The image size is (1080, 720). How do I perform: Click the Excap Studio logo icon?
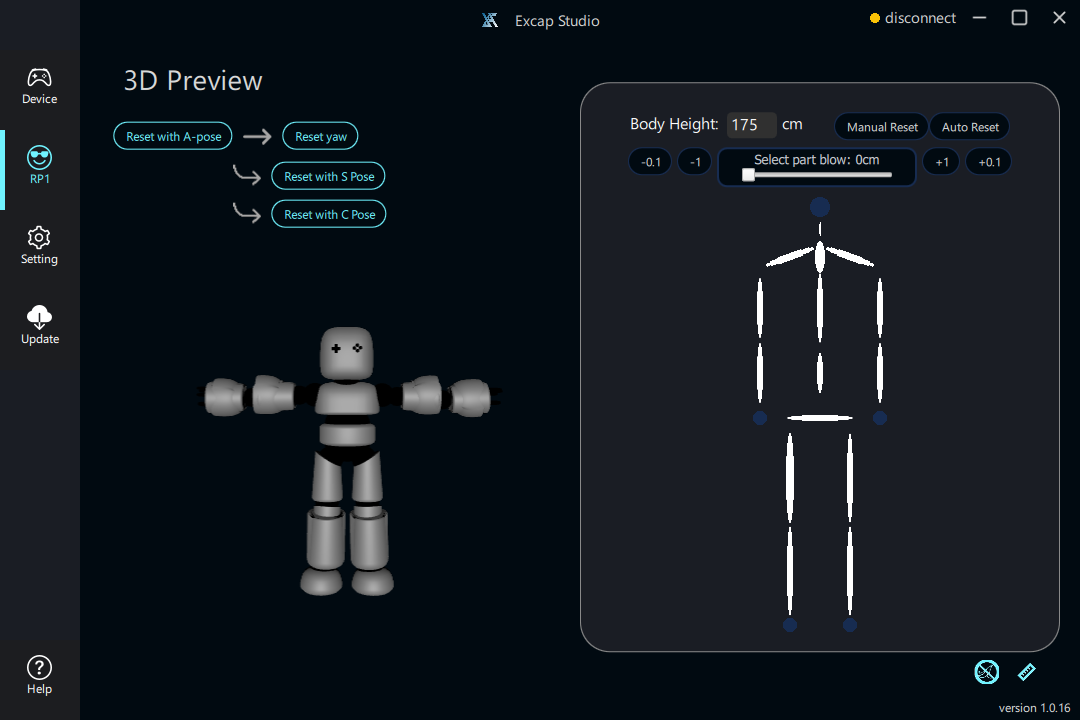(490, 20)
